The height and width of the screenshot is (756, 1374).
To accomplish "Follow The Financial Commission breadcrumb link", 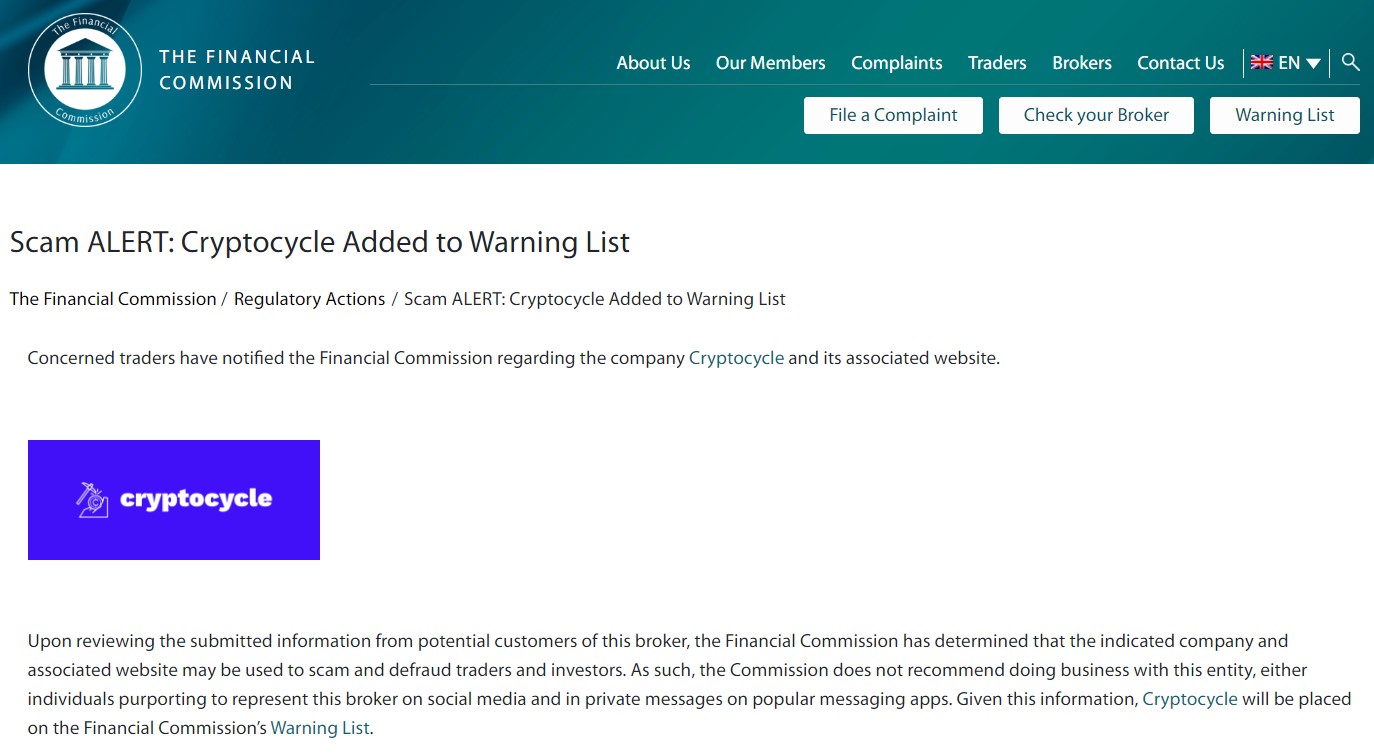I will (x=113, y=299).
